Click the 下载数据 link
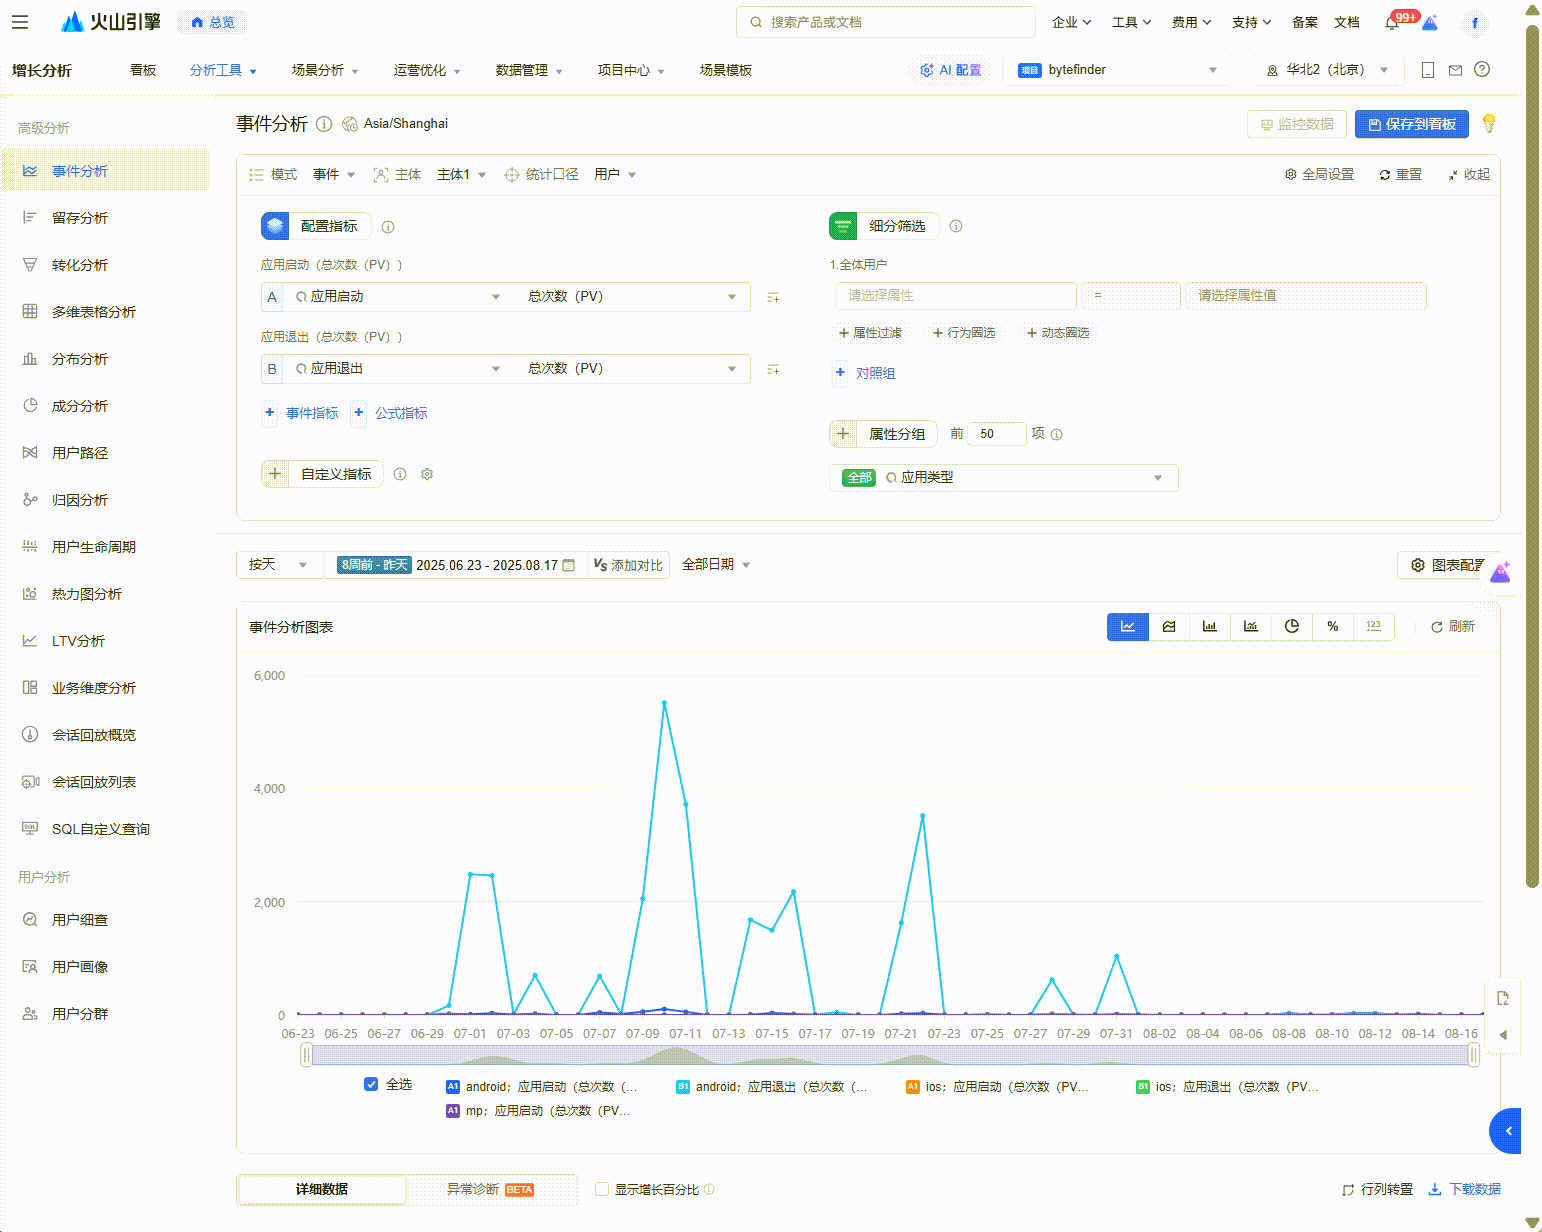Image resolution: width=1542 pixels, height=1232 pixels. [1465, 1189]
